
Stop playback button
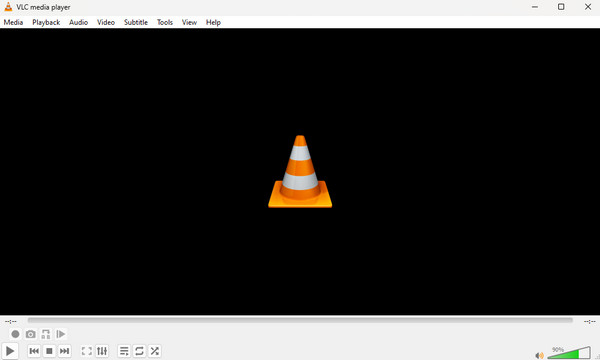tap(49, 351)
